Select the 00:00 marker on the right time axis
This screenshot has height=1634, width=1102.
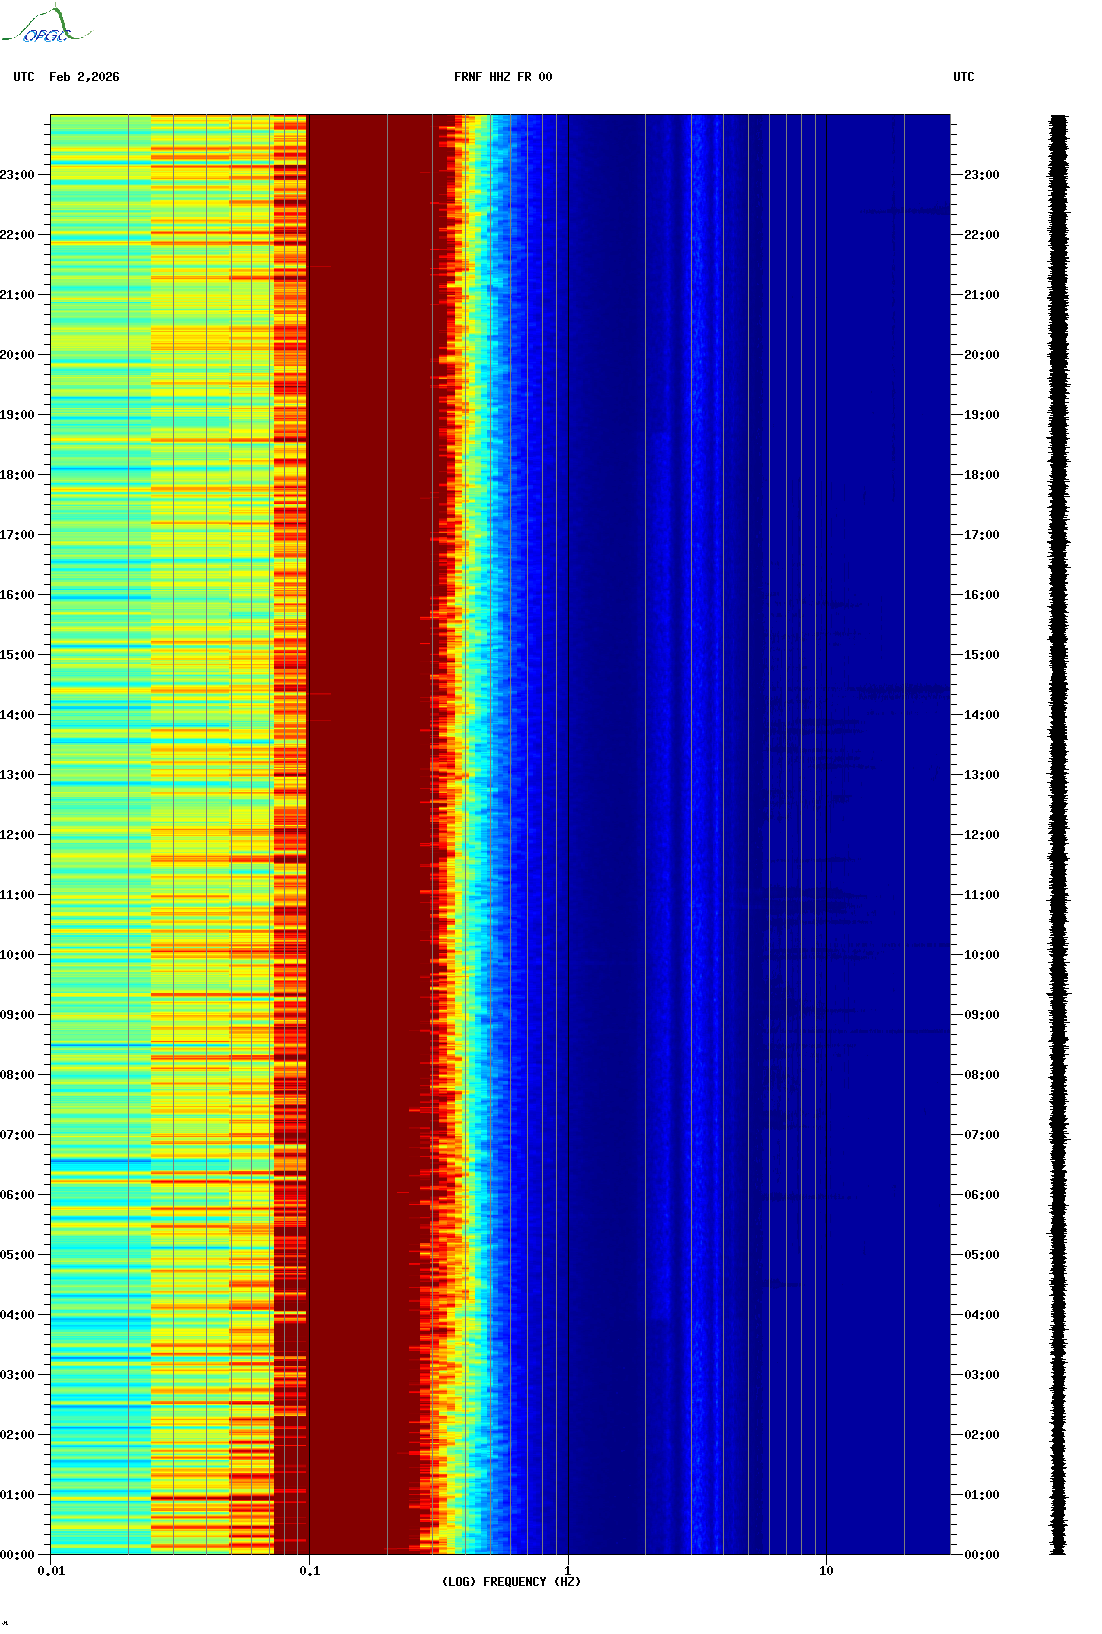[x=981, y=1555]
